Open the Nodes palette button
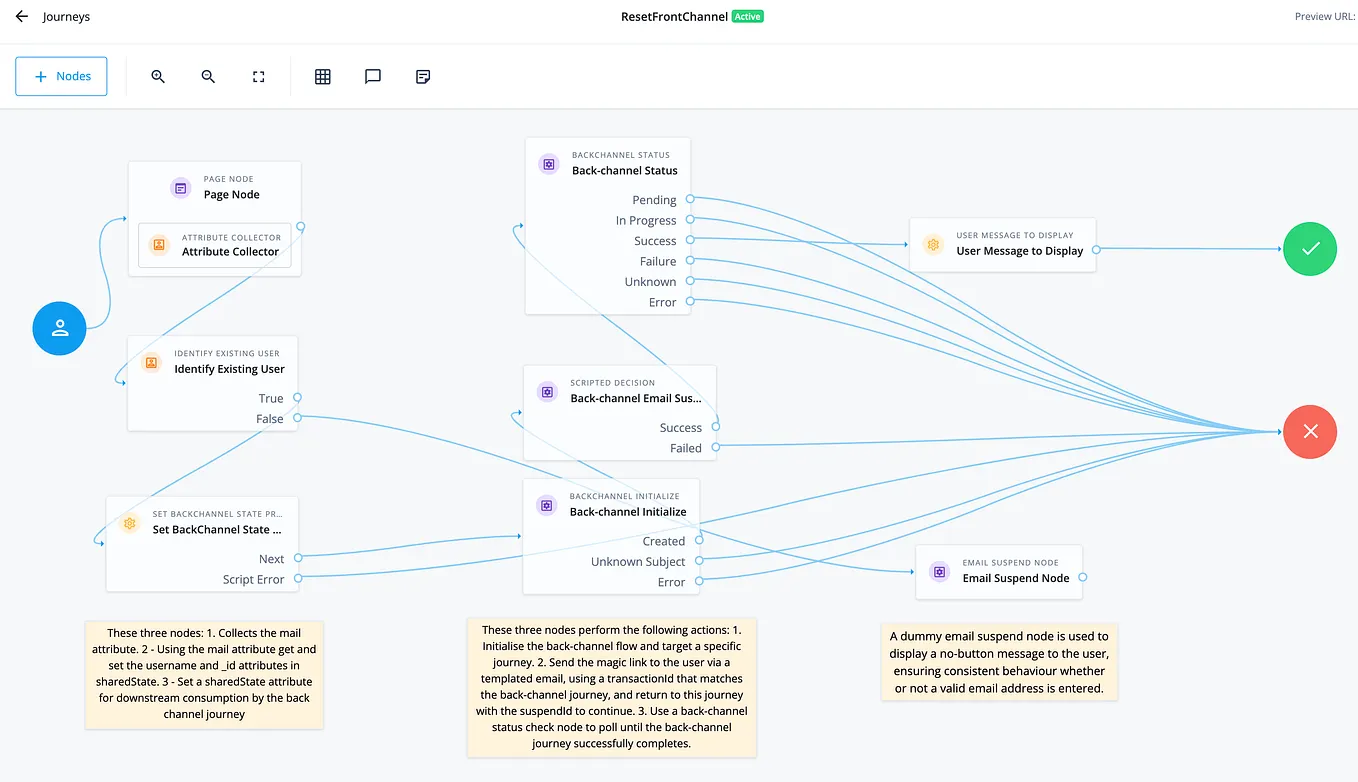The width and height of the screenshot is (1358, 782). [61, 76]
